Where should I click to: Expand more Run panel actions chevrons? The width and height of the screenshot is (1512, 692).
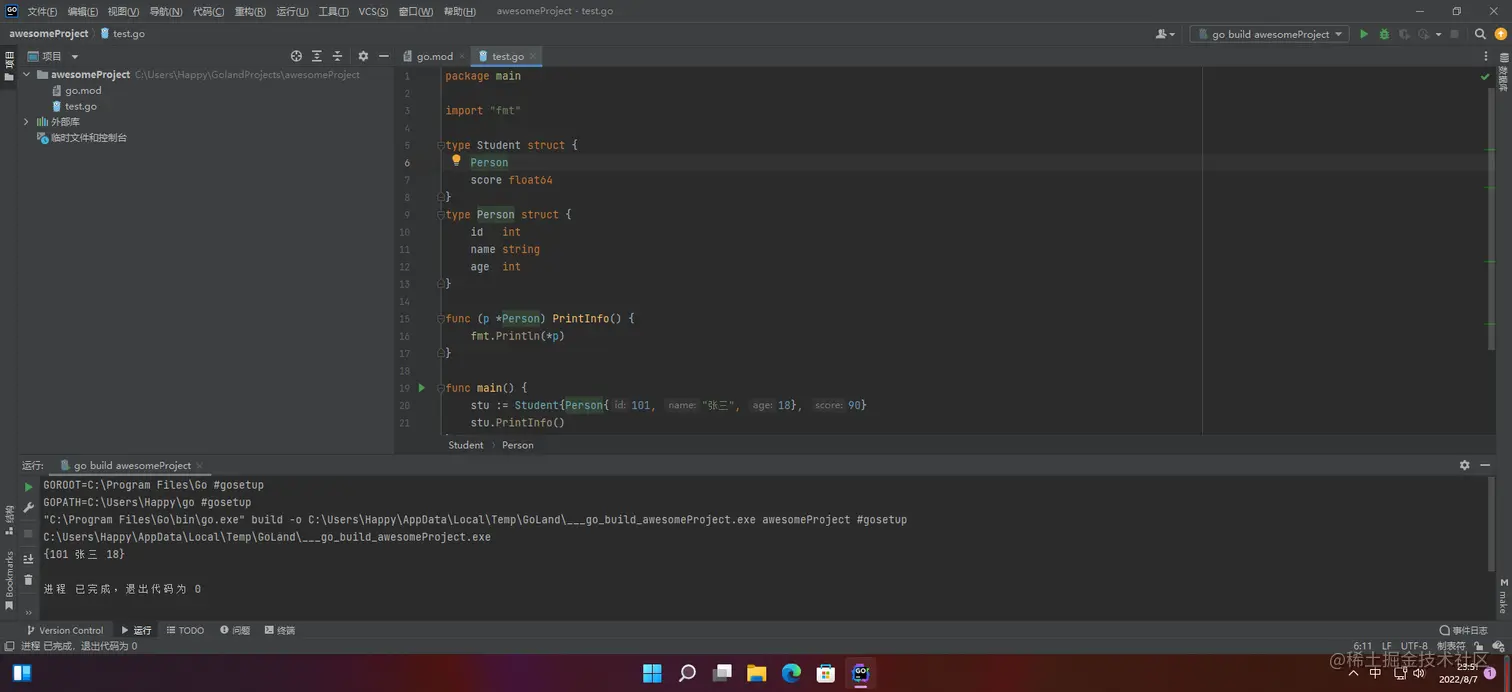tap(28, 612)
